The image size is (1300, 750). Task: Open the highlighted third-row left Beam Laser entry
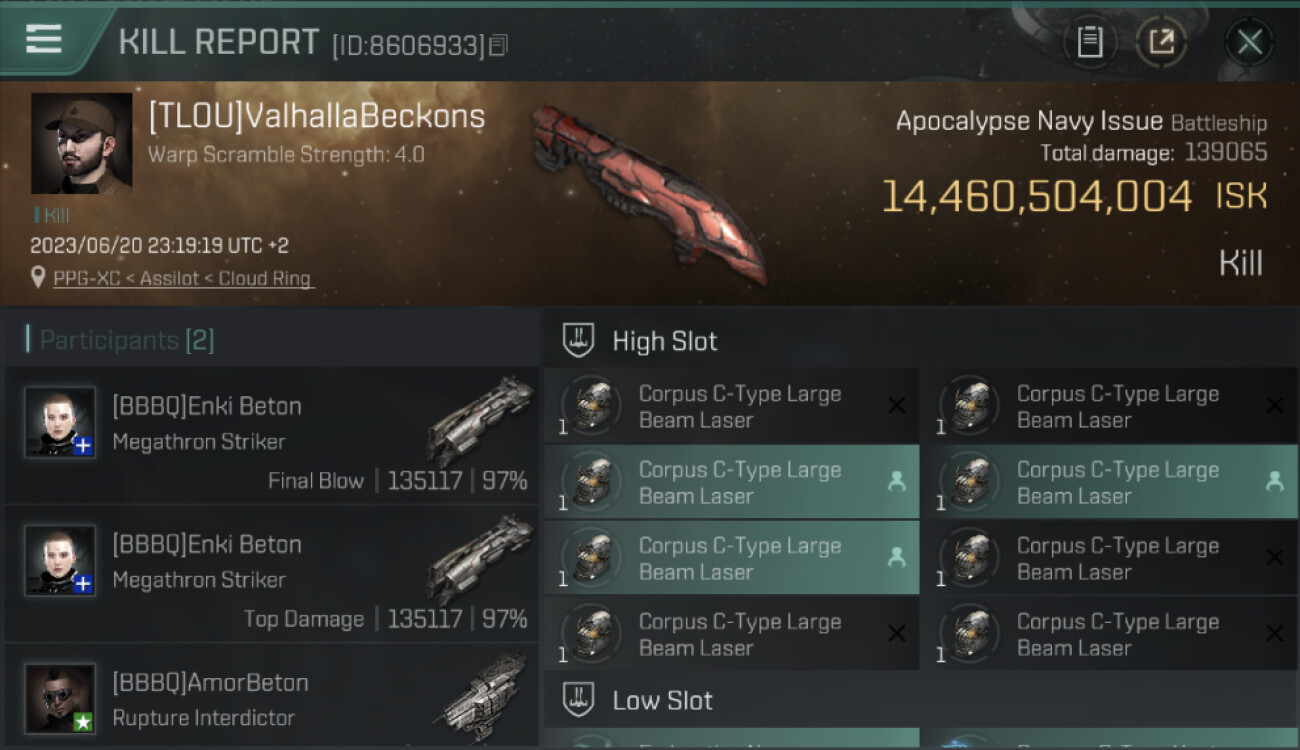[x=731, y=559]
